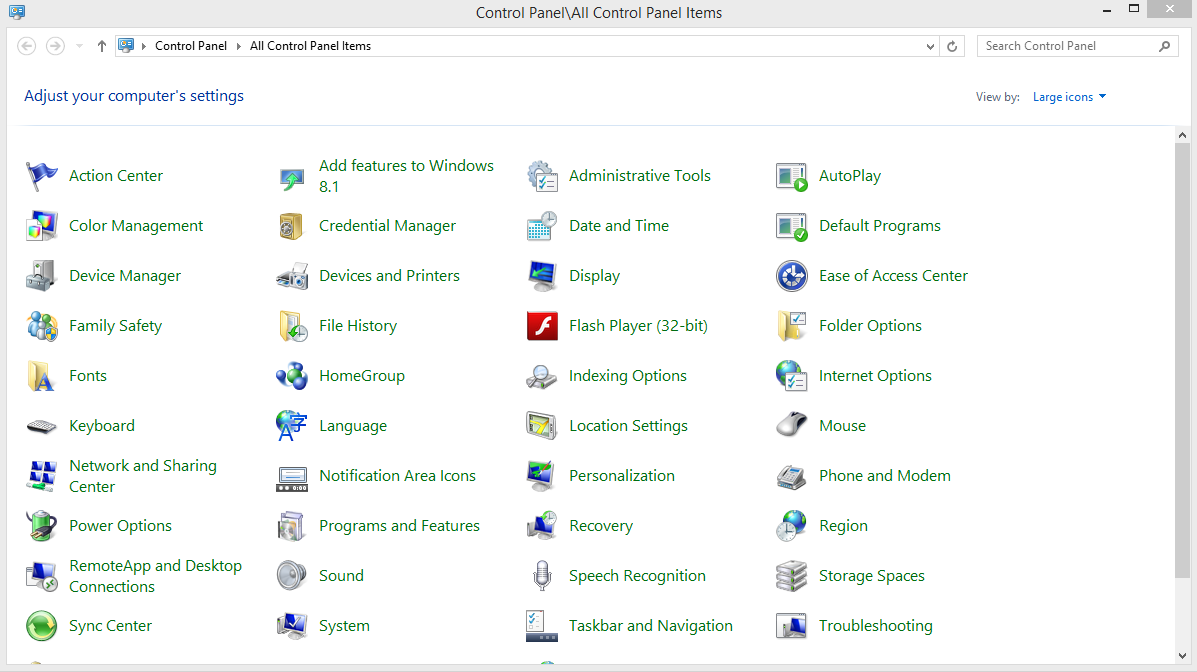Open the Sync Center green icon
The height and width of the screenshot is (672, 1197).
point(42,626)
